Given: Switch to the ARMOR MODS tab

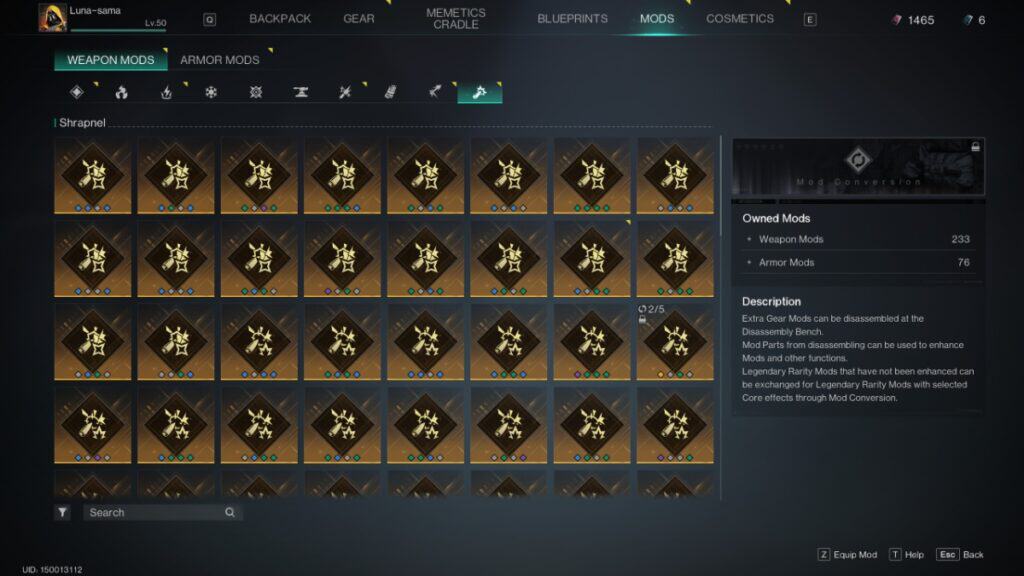Looking at the screenshot, I should [x=218, y=59].
